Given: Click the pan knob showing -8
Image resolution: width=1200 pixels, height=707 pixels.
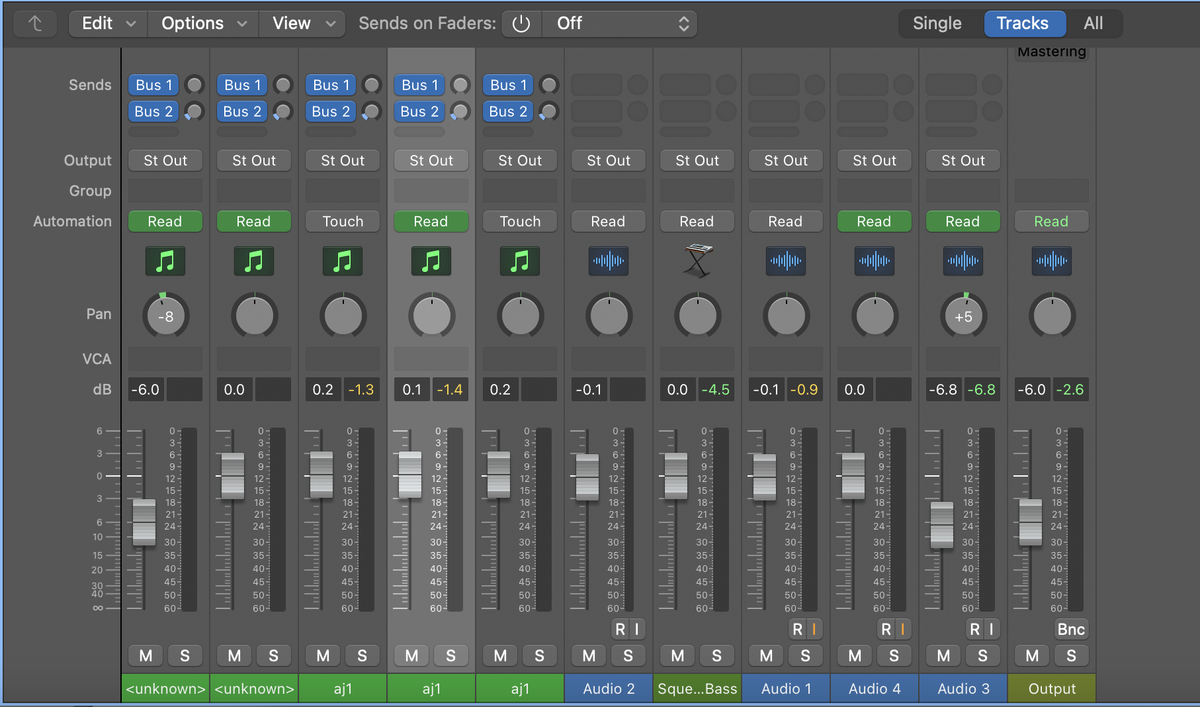Looking at the screenshot, I should [165, 316].
